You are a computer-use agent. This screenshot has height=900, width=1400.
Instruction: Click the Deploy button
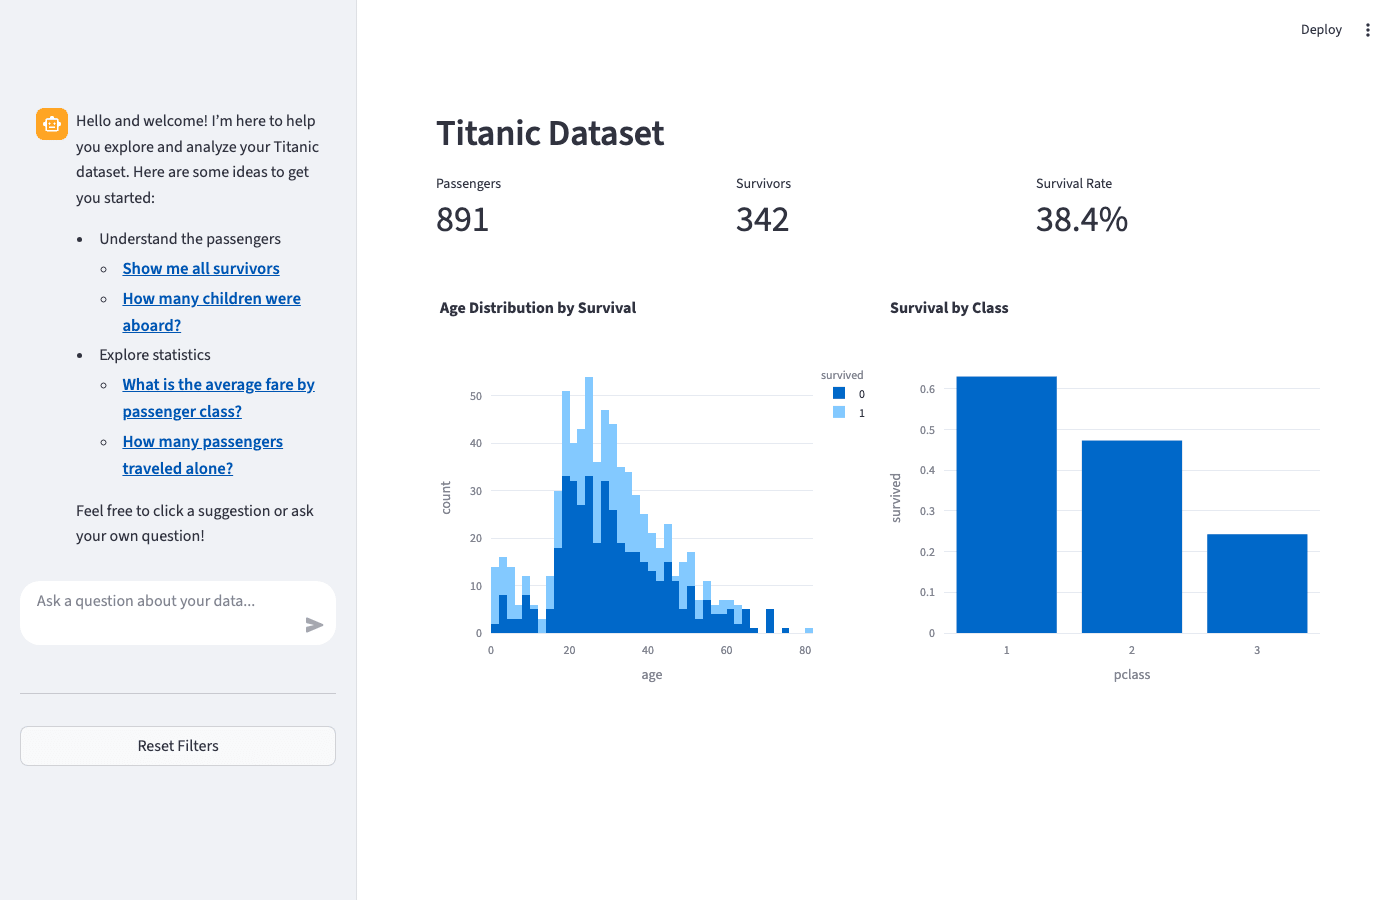pos(1320,30)
